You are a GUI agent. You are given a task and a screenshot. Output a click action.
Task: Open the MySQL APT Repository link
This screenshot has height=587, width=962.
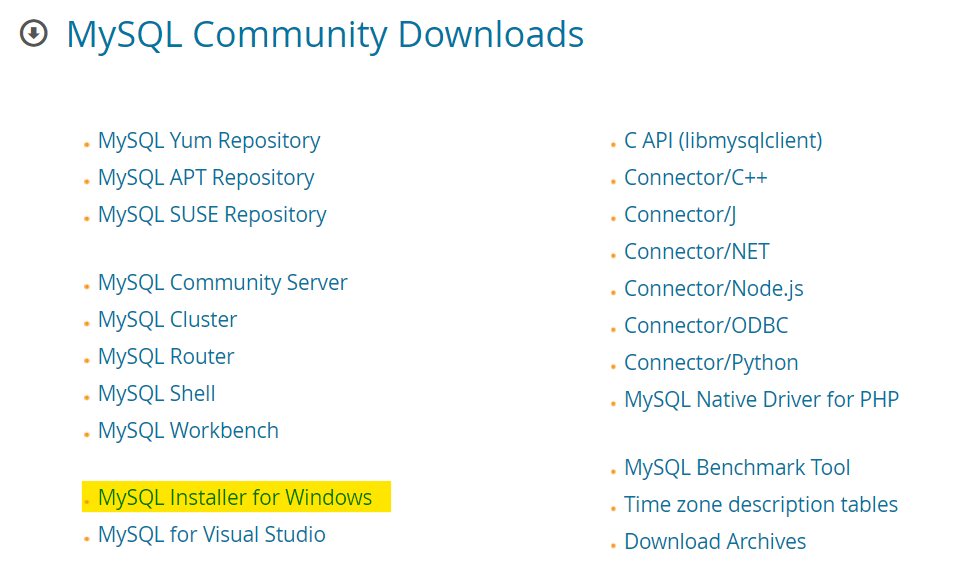coord(206,177)
